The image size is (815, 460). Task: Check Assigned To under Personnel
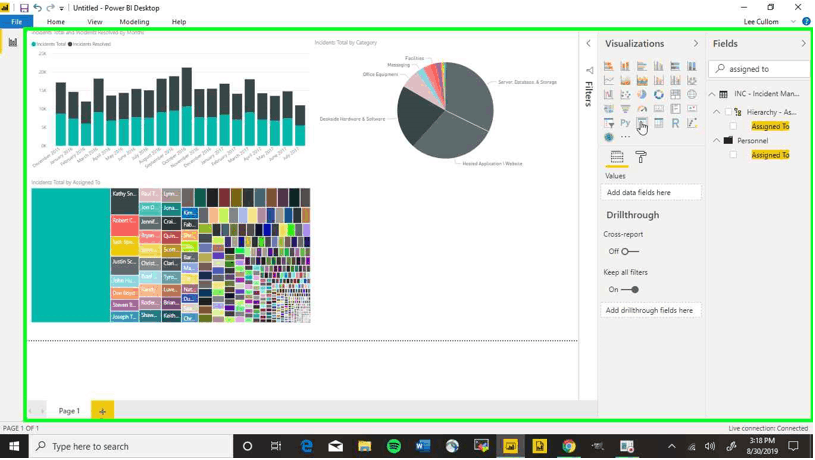(733, 155)
